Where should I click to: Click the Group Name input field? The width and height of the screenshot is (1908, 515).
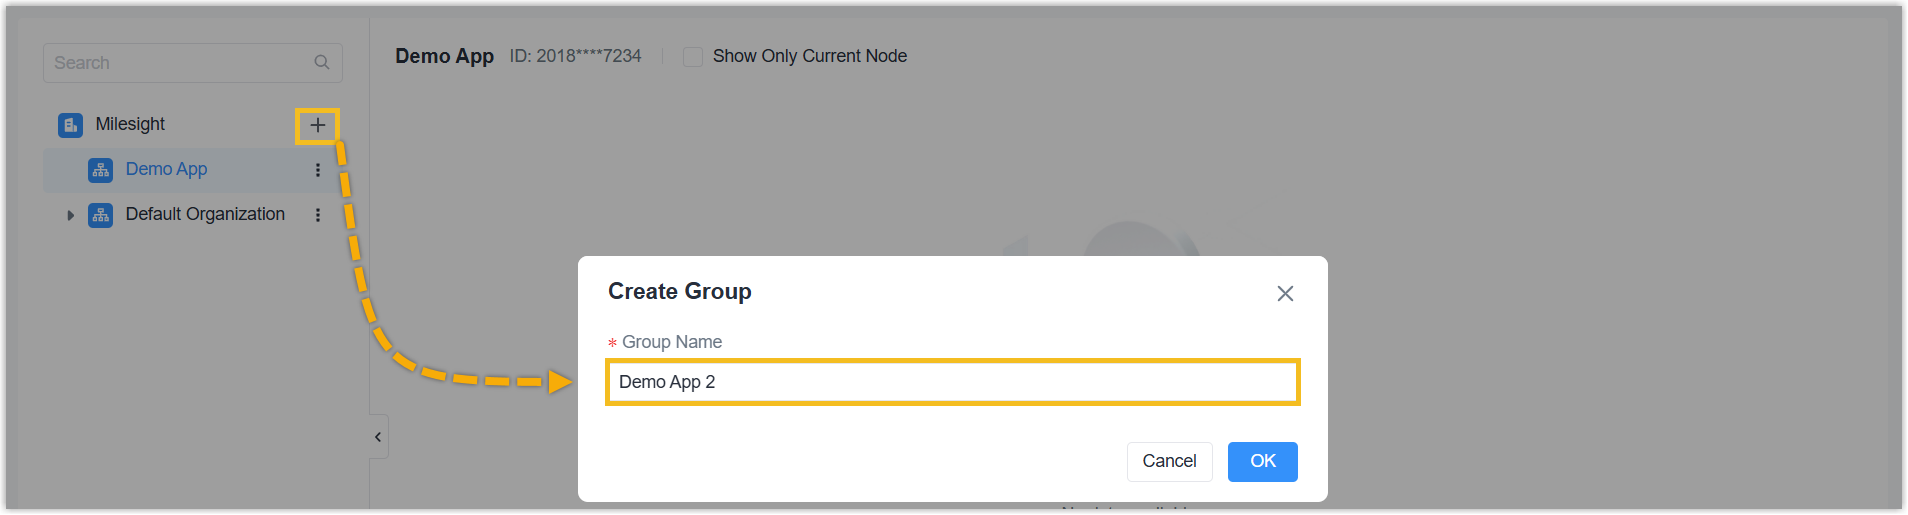(952, 382)
